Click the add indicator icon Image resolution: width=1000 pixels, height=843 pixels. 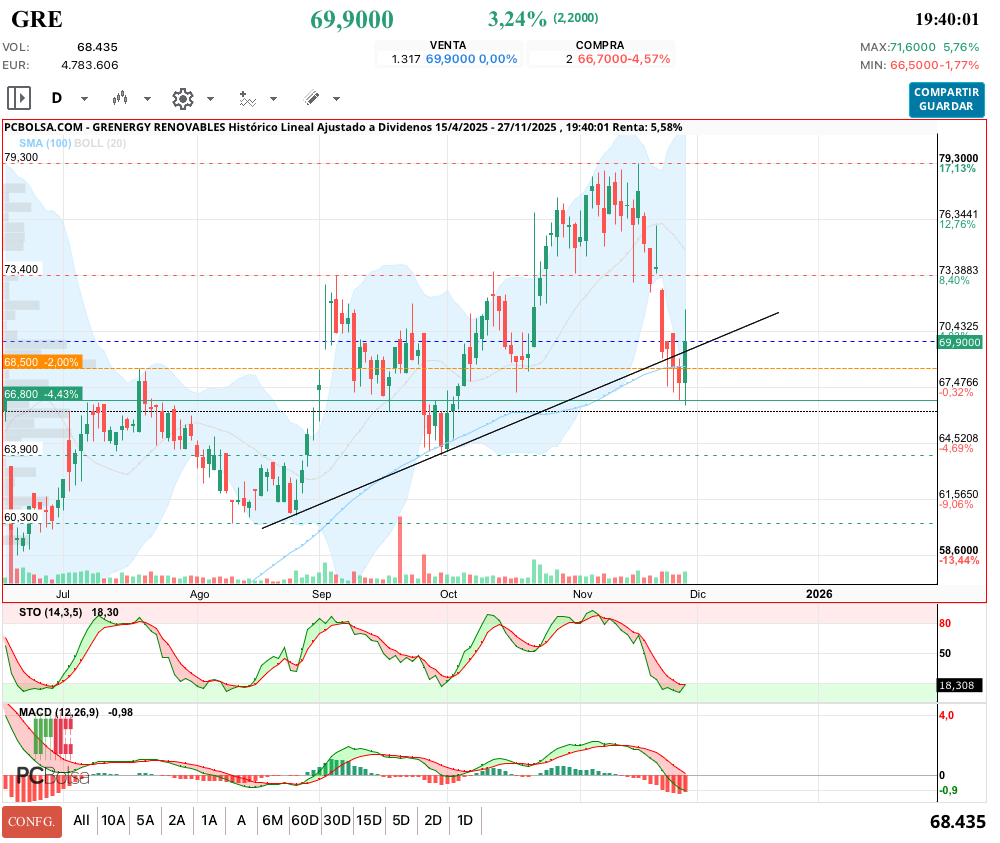click(247, 98)
